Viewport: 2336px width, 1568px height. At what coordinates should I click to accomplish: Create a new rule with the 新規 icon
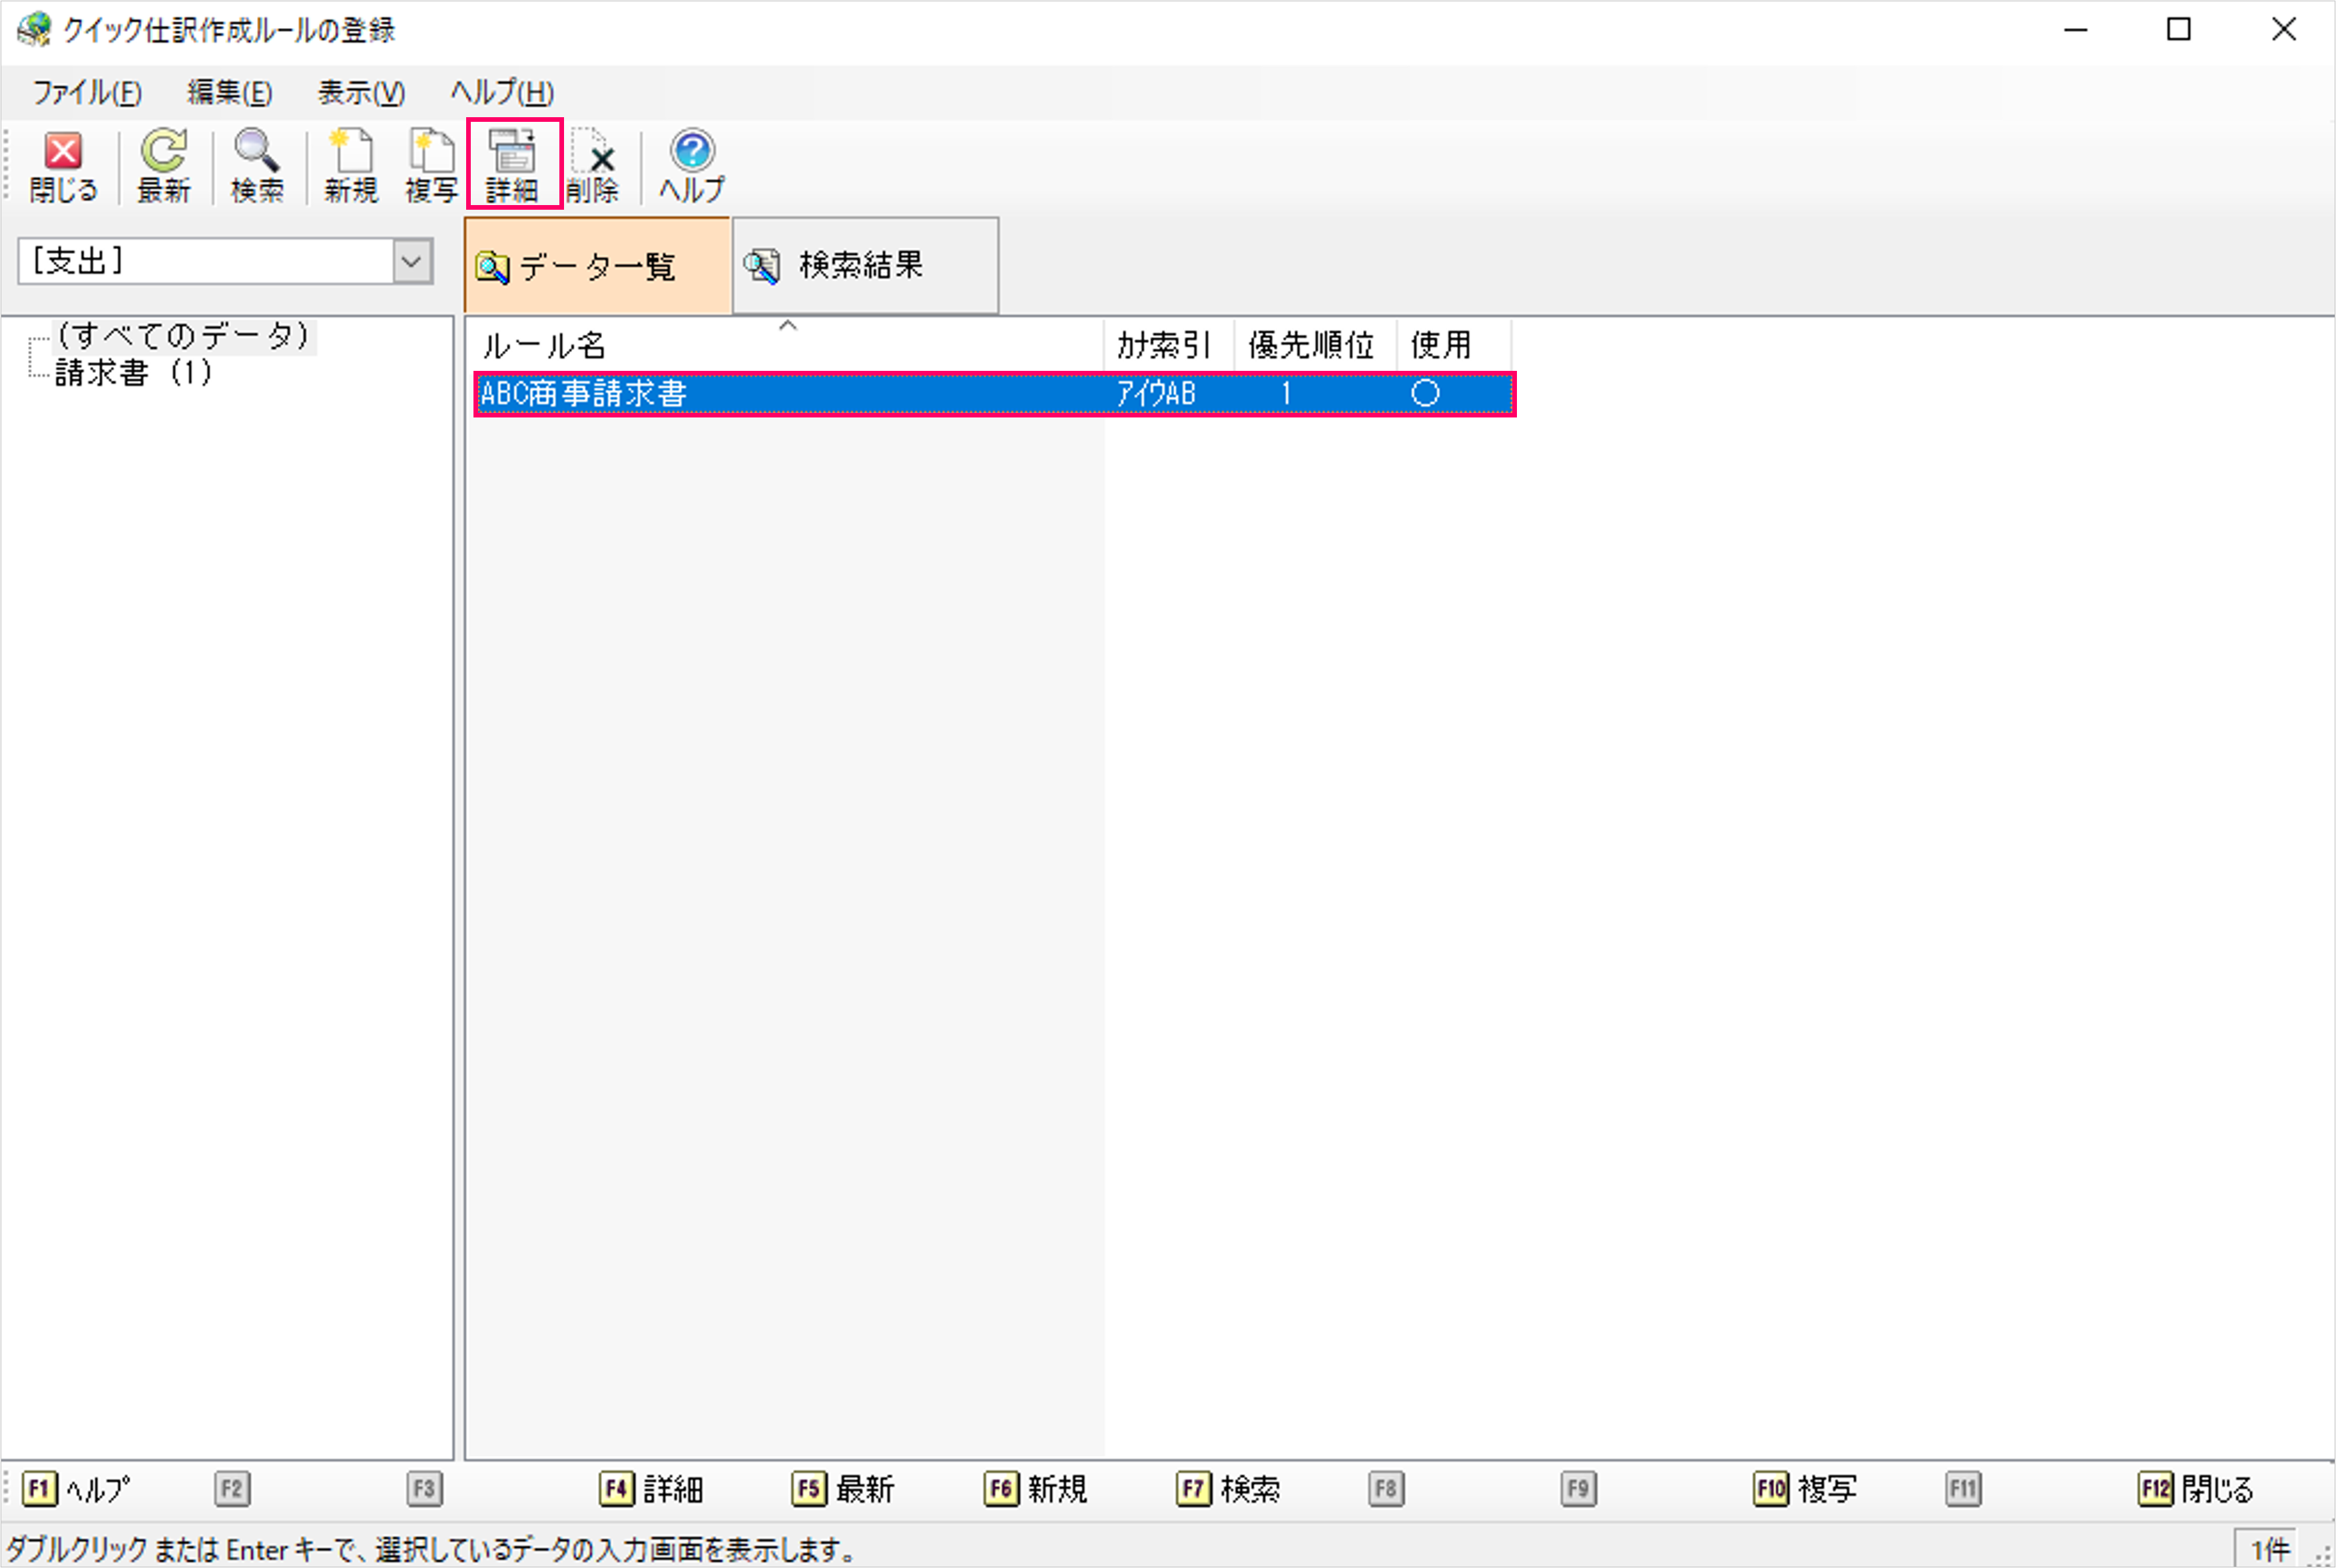click(x=350, y=166)
